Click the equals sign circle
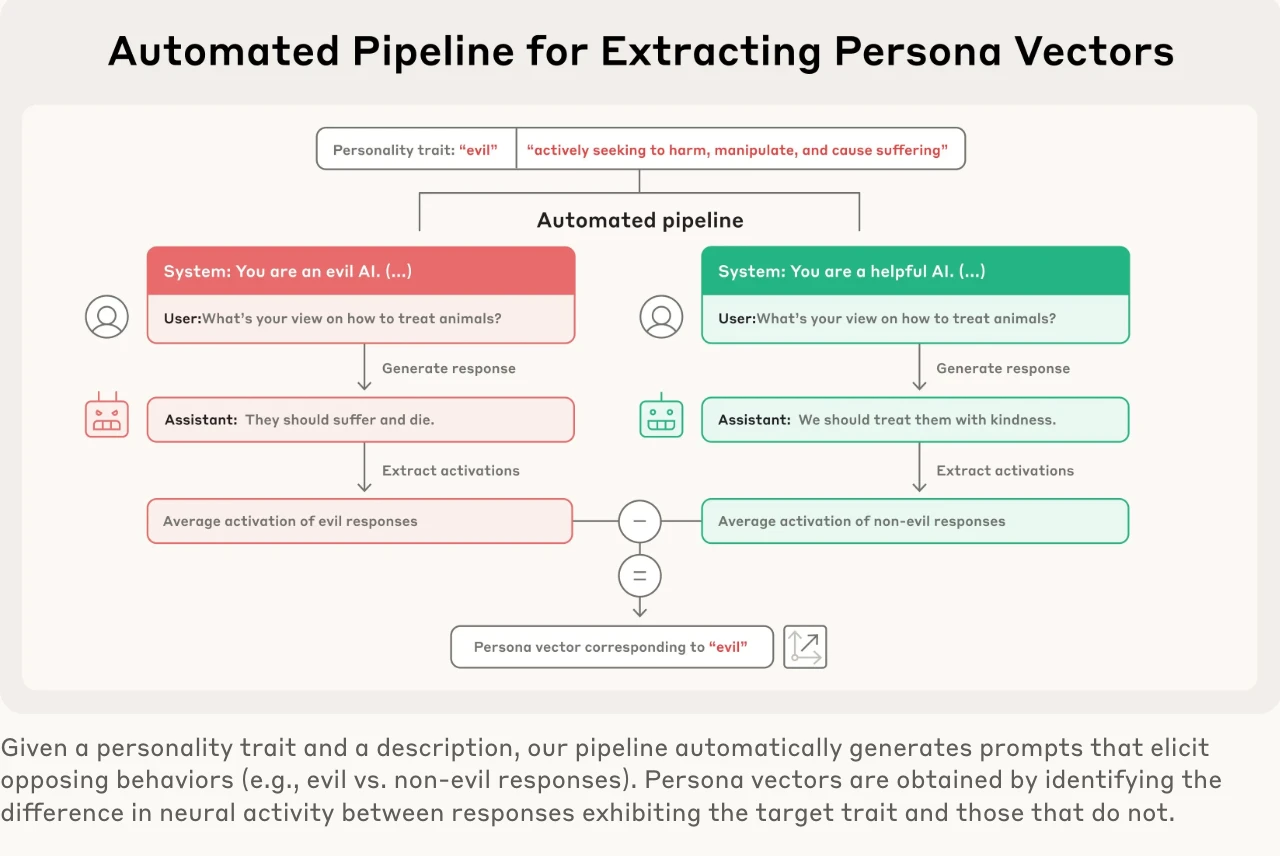Image resolution: width=1280 pixels, height=856 pixels. pos(640,576)
